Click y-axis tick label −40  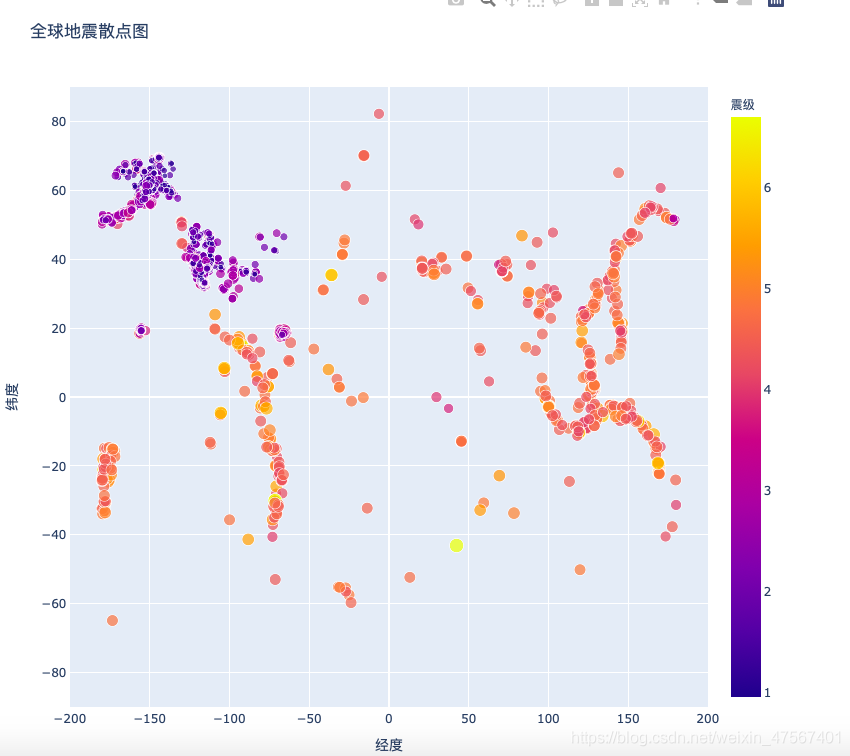click(x=54, y=535)
